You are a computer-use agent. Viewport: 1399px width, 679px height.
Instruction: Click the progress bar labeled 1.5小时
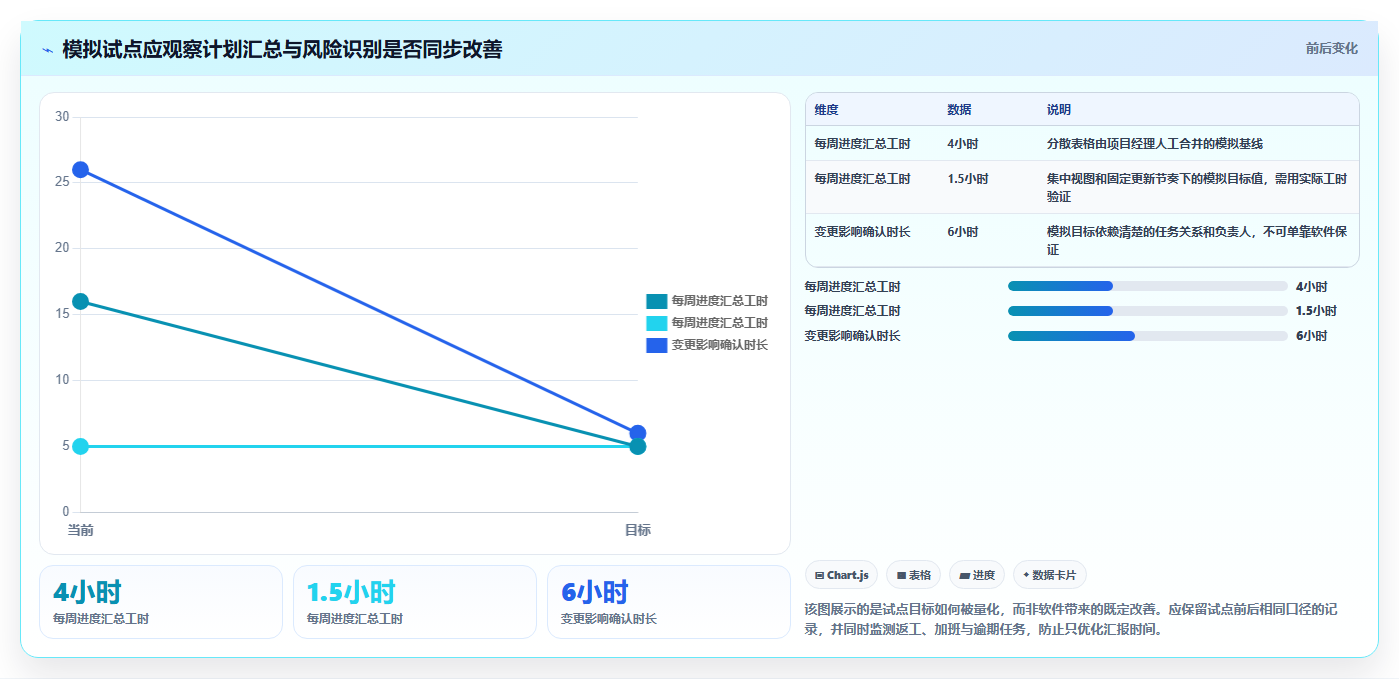[1148, 311]
